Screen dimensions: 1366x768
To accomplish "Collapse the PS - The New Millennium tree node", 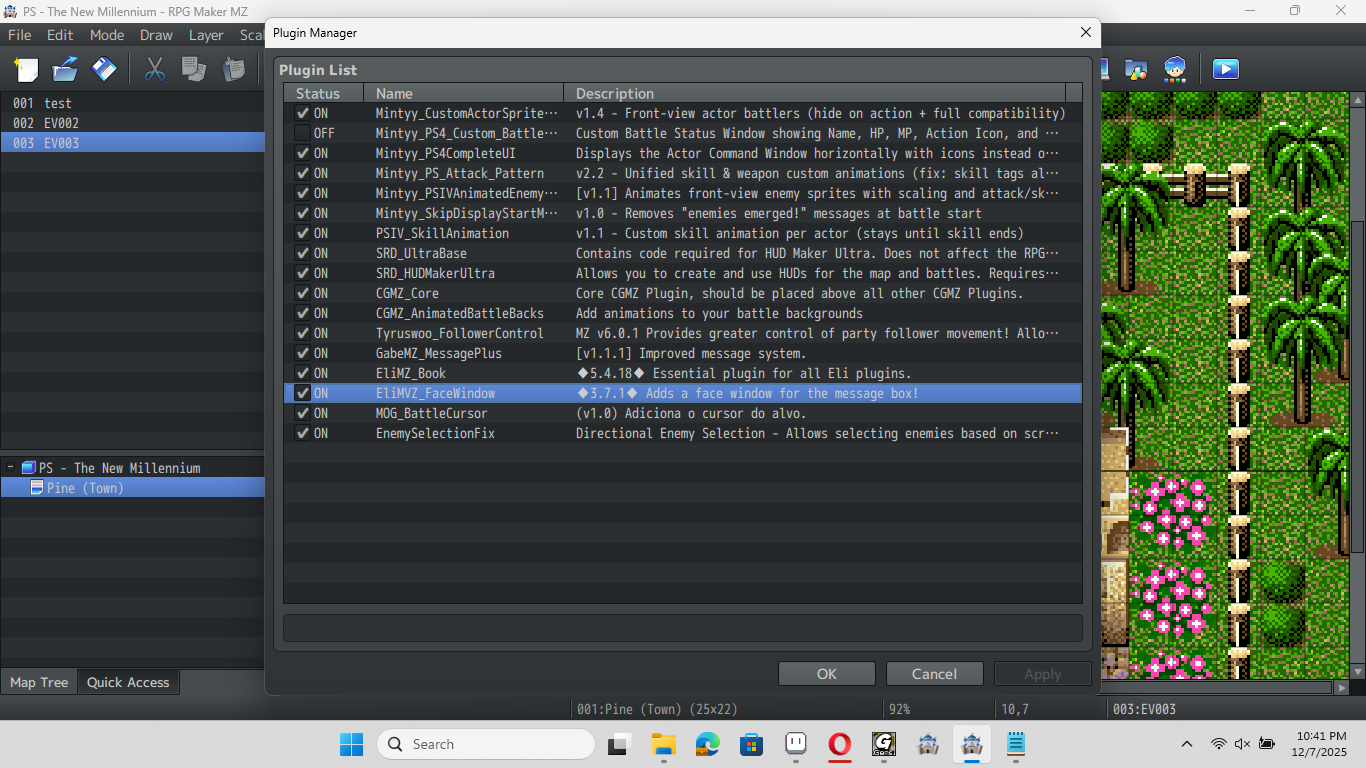I will [x=10, y=467].
